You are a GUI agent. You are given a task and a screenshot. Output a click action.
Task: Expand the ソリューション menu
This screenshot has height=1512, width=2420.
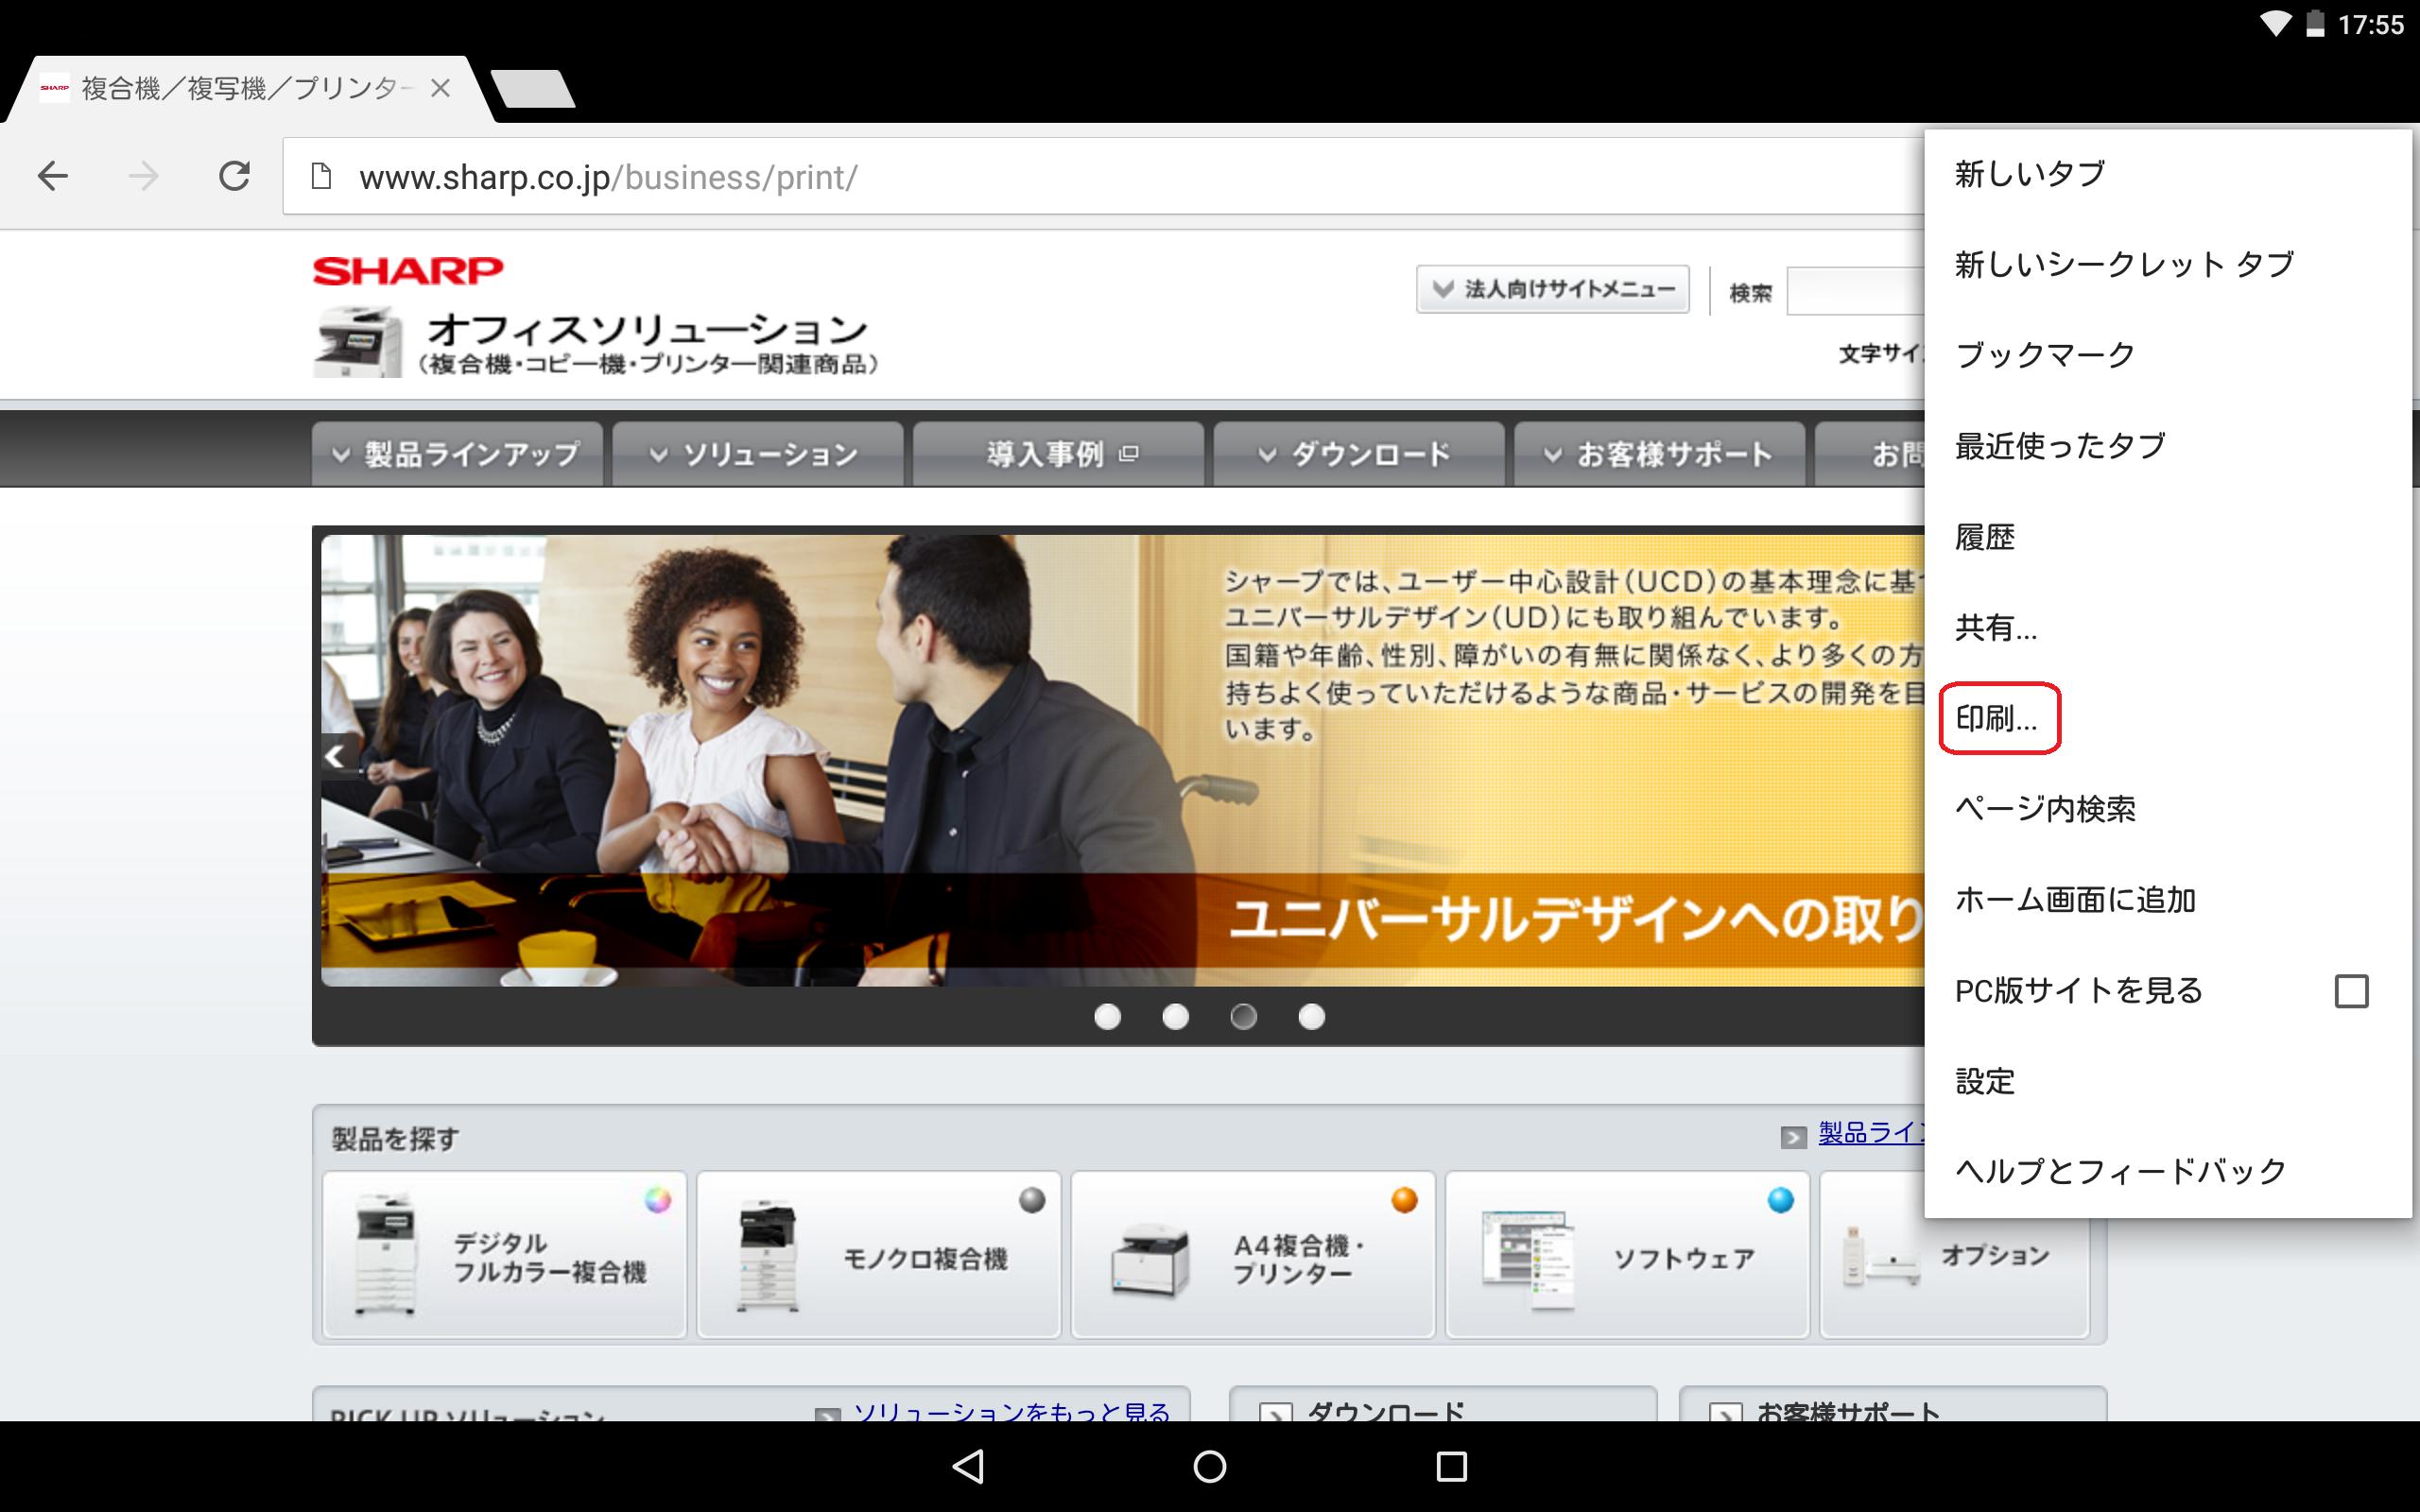[758, 454]
